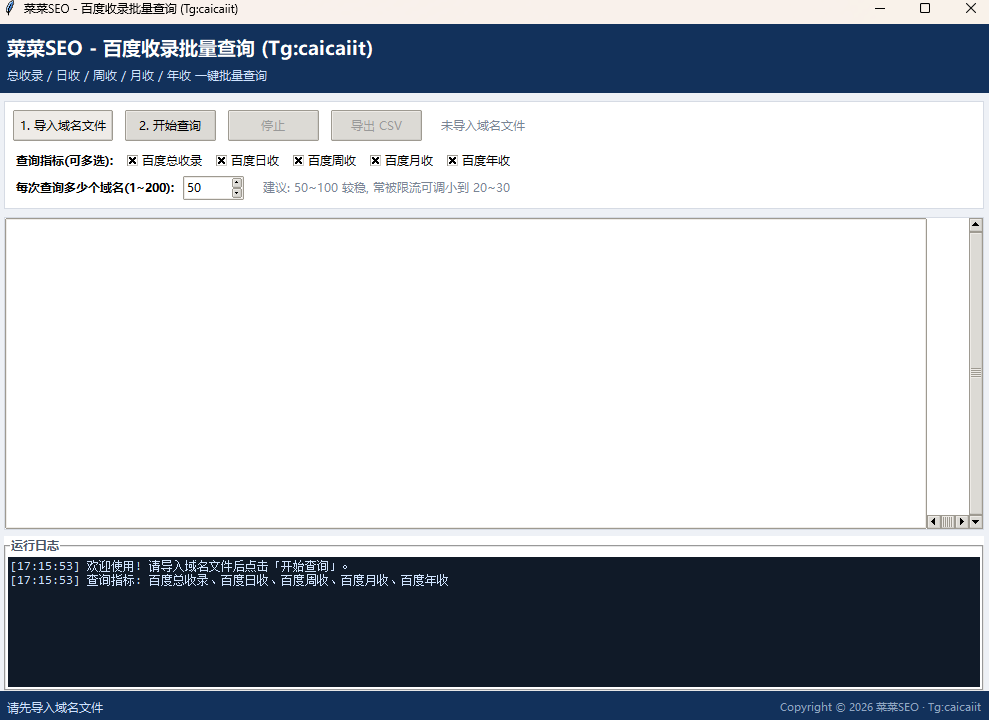Click the '查询指标(可多选):' label
This screenshot has height=720, width=989.
click(x=65, y=161)
